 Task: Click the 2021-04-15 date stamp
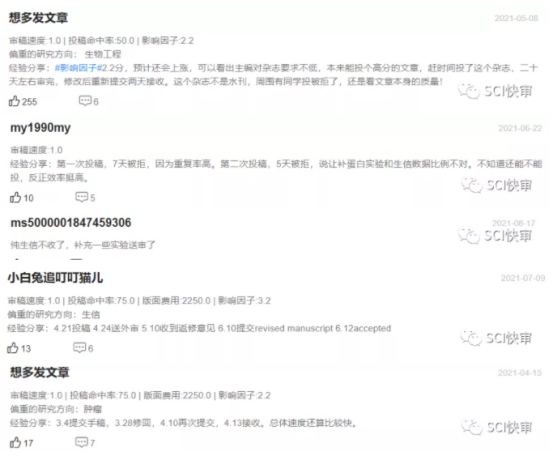pos(520,373)
